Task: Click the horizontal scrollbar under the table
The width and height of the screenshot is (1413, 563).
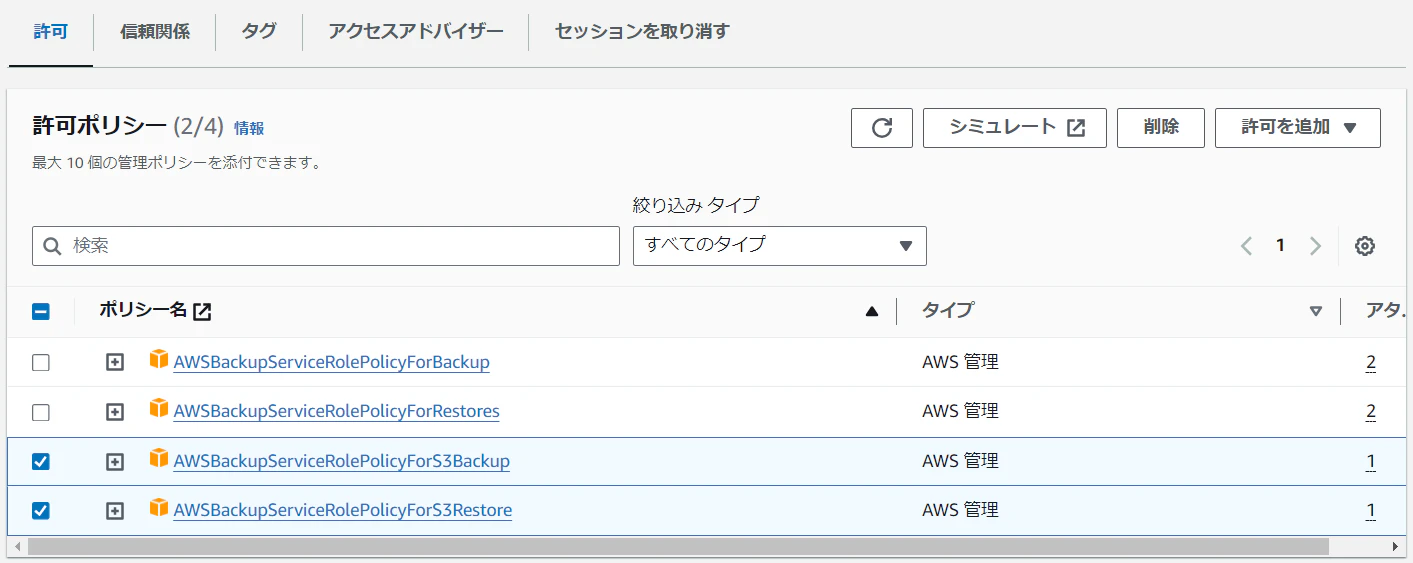Action: [678, 547]
